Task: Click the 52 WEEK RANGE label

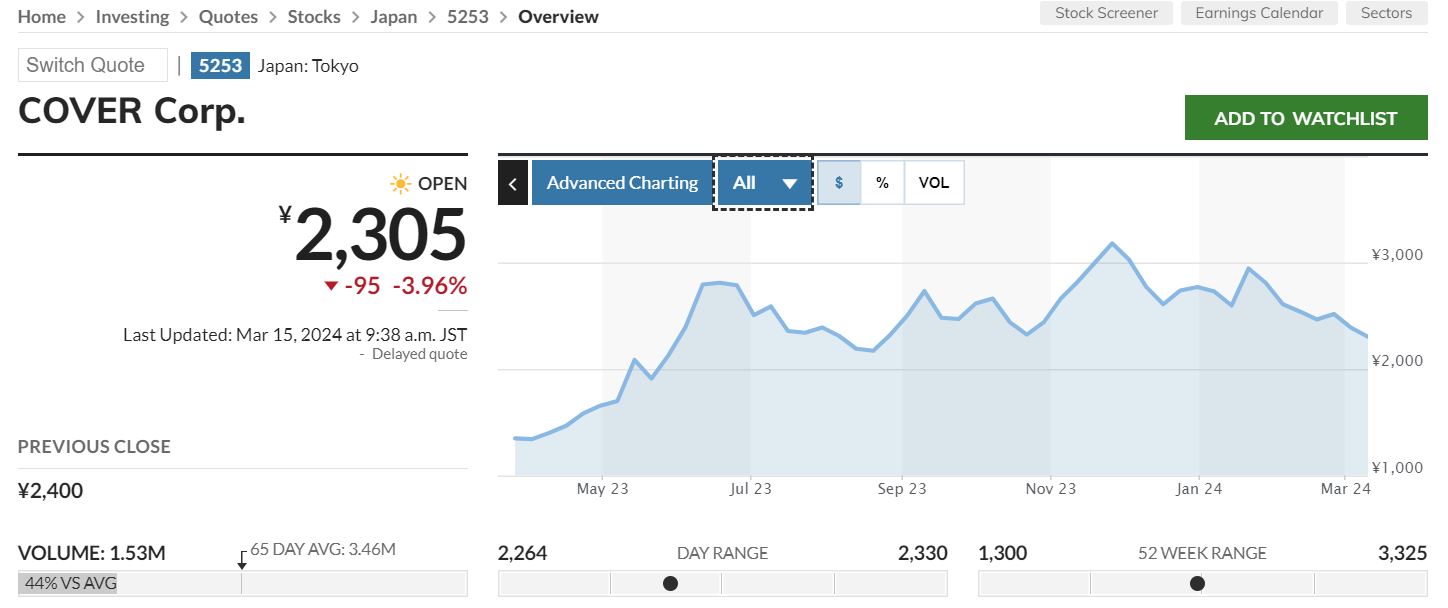Action: 1203,553
